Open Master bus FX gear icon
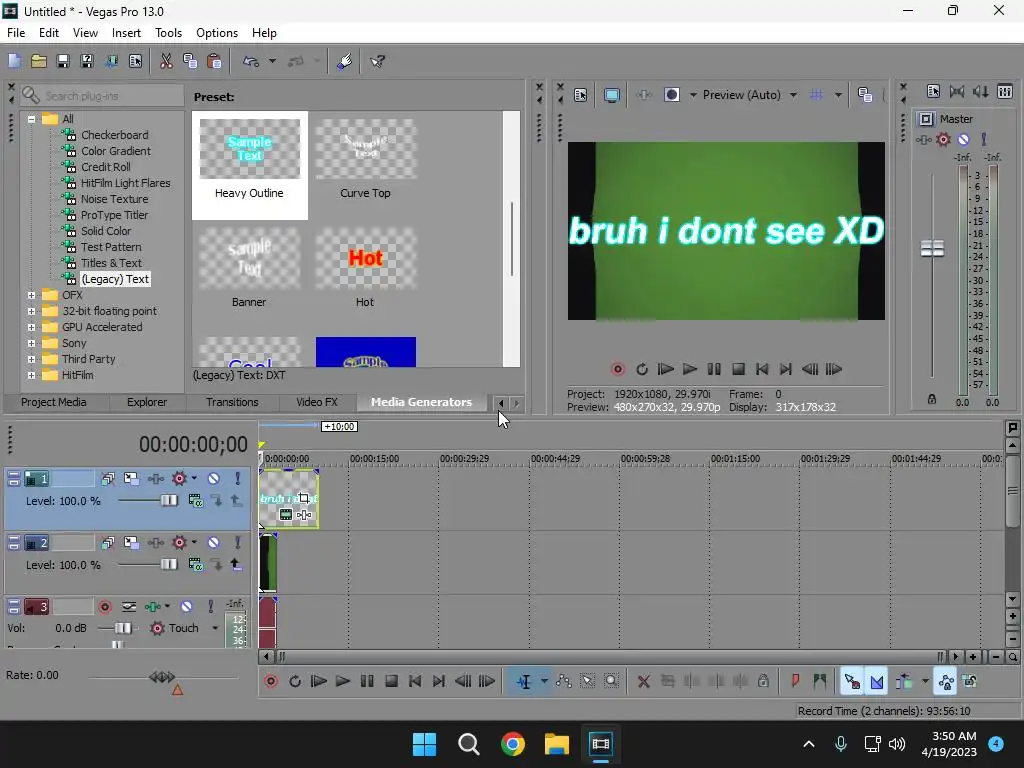This screenshot has height=768, width=1024. [943, 139]
